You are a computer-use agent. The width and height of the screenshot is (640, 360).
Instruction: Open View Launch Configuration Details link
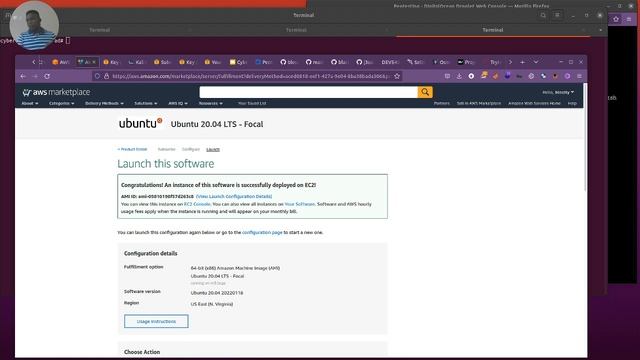234,196
